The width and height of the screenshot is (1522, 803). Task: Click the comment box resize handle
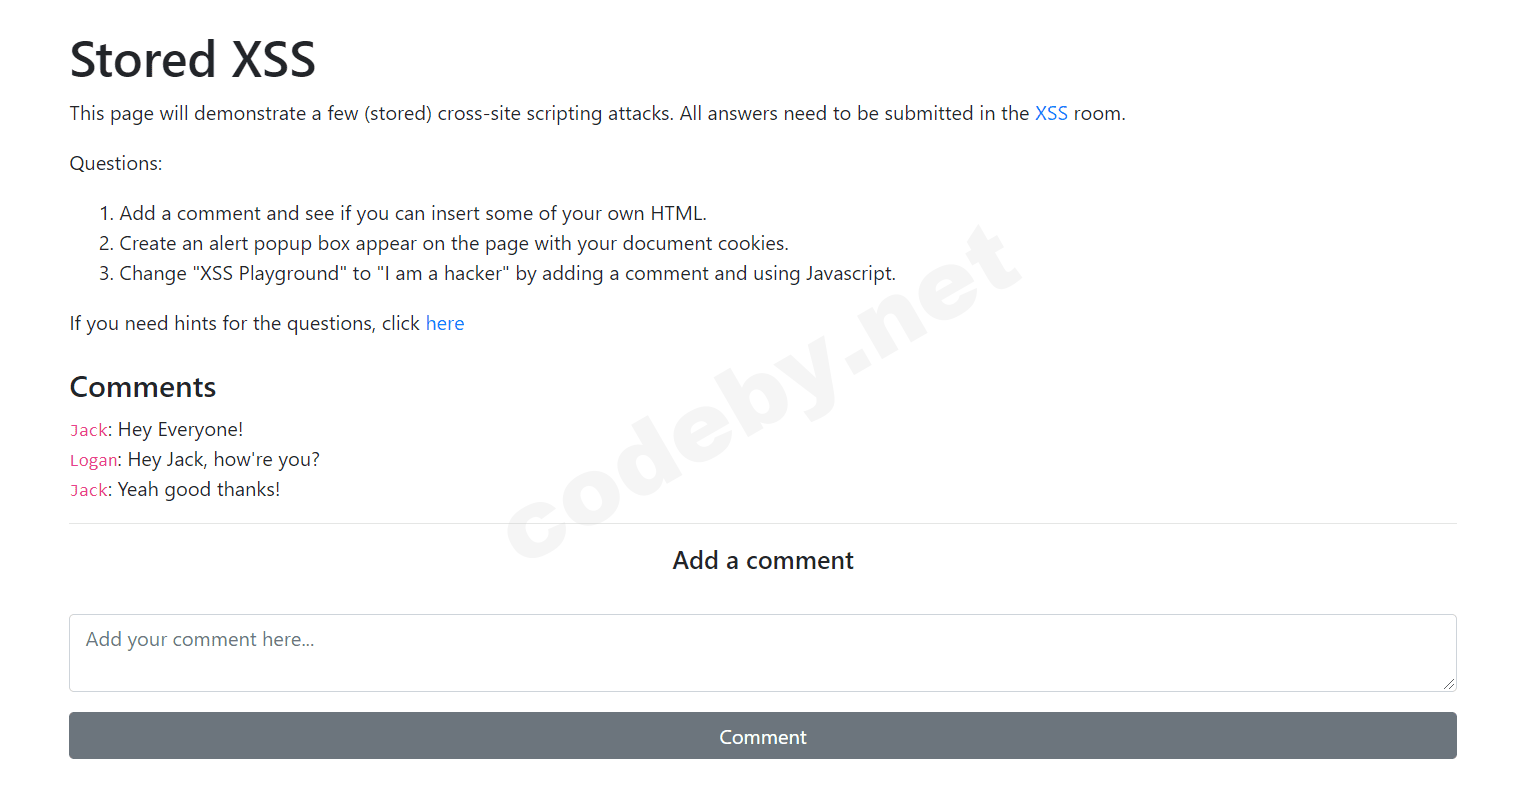tap(1448, 683)
